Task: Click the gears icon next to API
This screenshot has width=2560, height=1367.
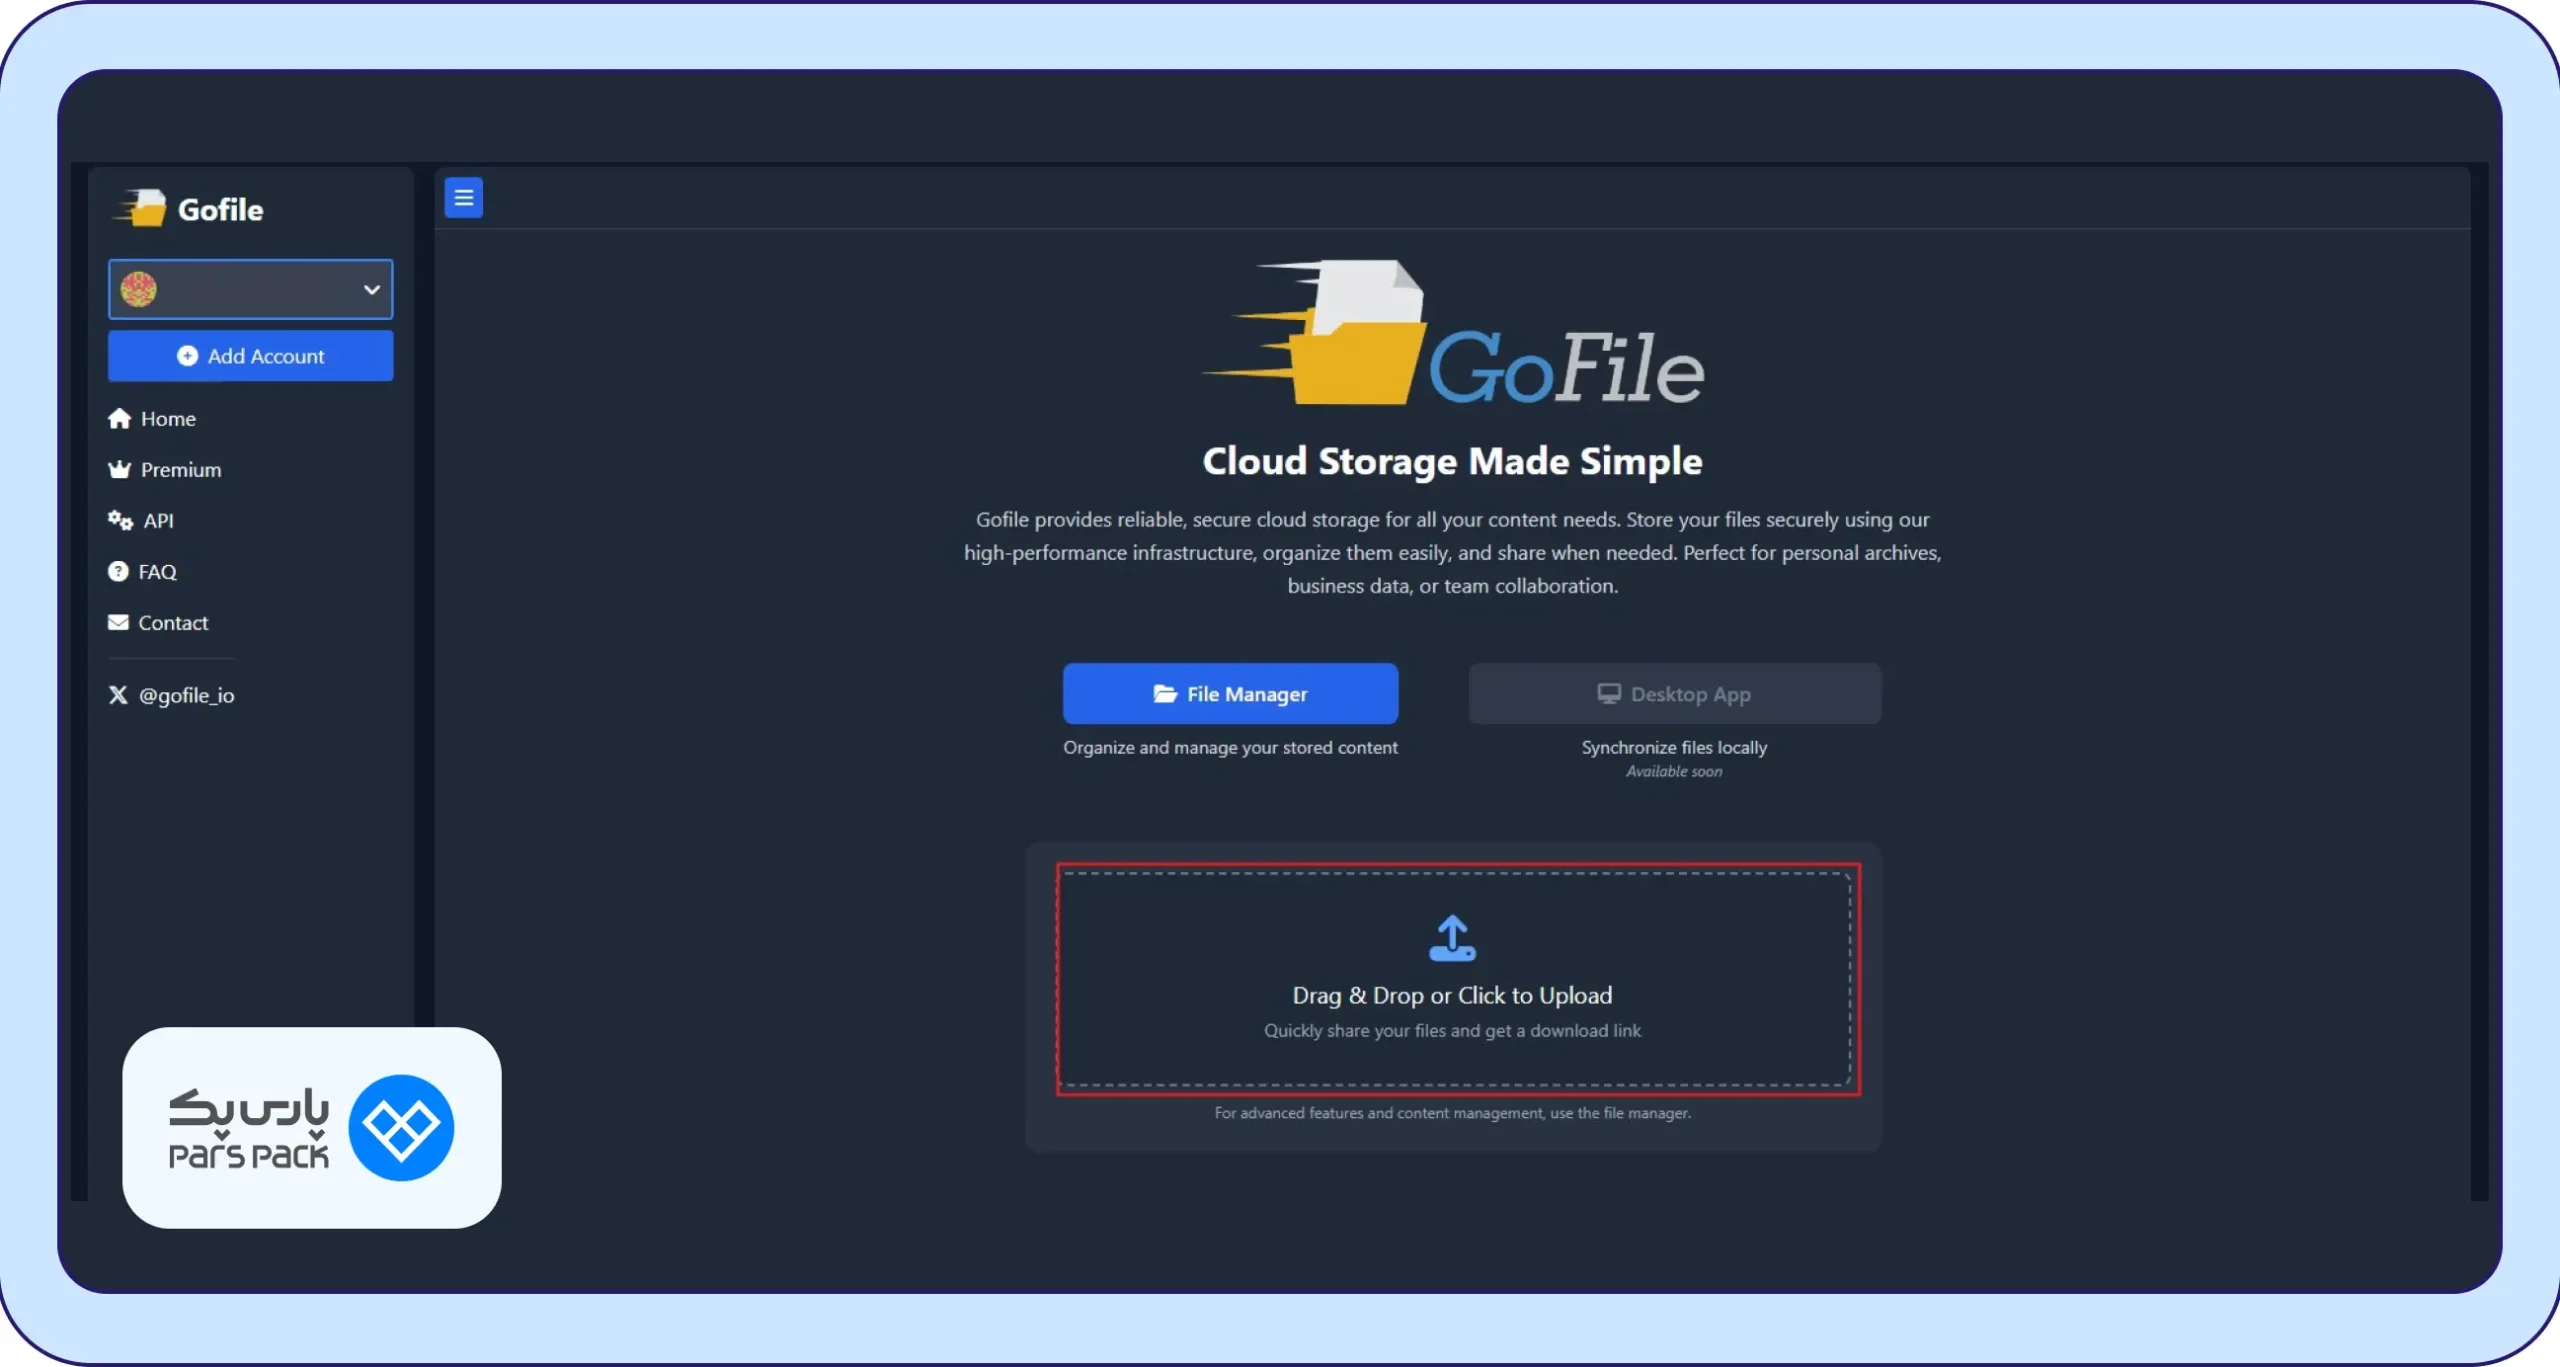Action: 120,520
